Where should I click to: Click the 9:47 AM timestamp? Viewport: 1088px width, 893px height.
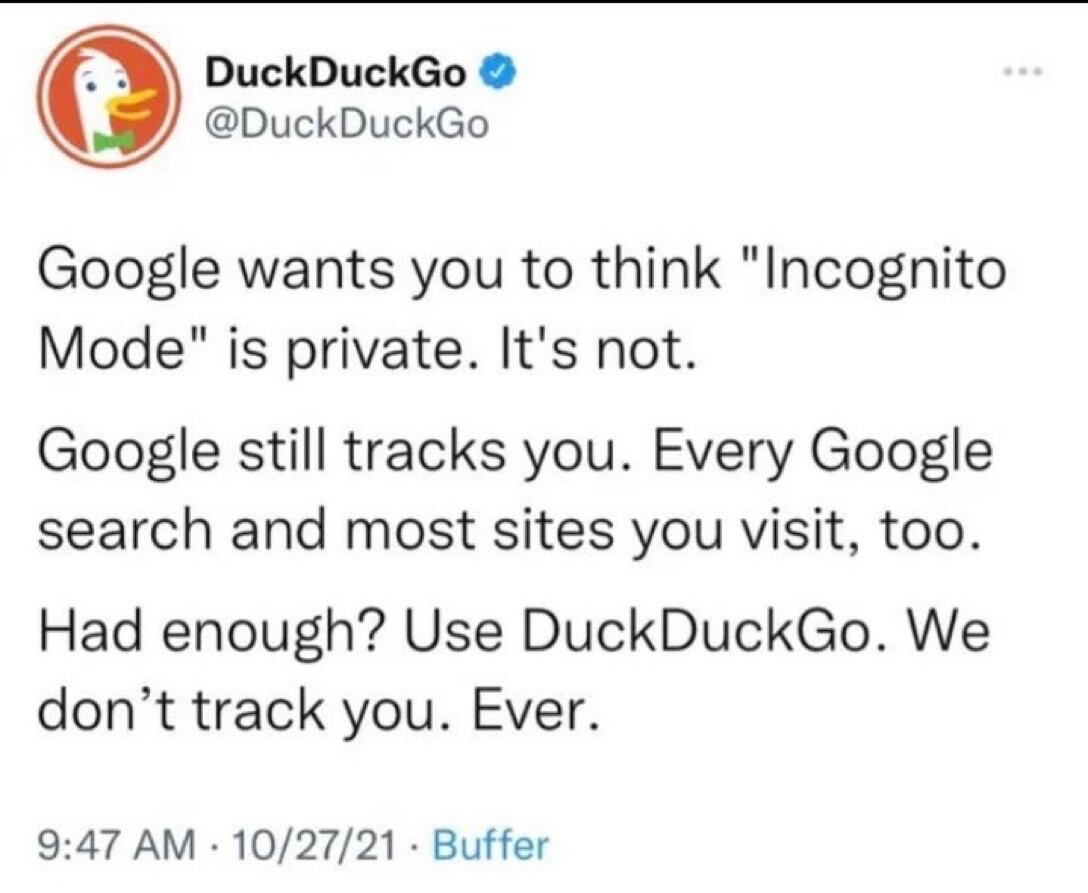(x=117, y=847)
